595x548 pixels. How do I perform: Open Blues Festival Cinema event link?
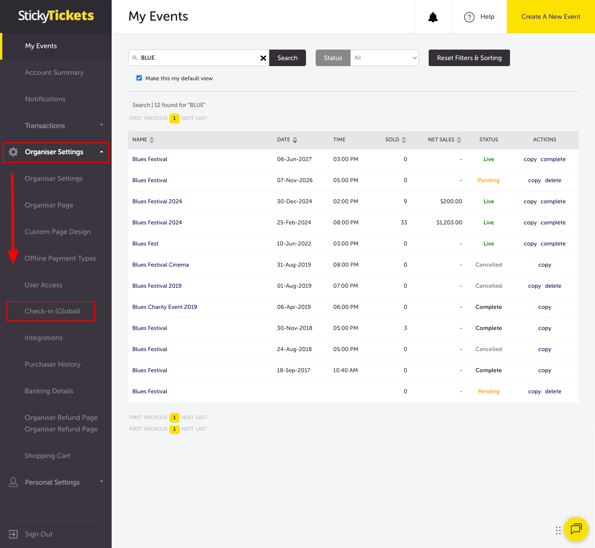click(x=161, y=265)
